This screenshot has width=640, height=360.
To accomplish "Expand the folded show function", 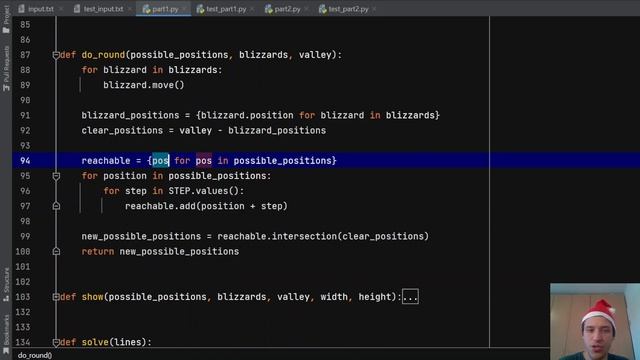I will point(56,297).
